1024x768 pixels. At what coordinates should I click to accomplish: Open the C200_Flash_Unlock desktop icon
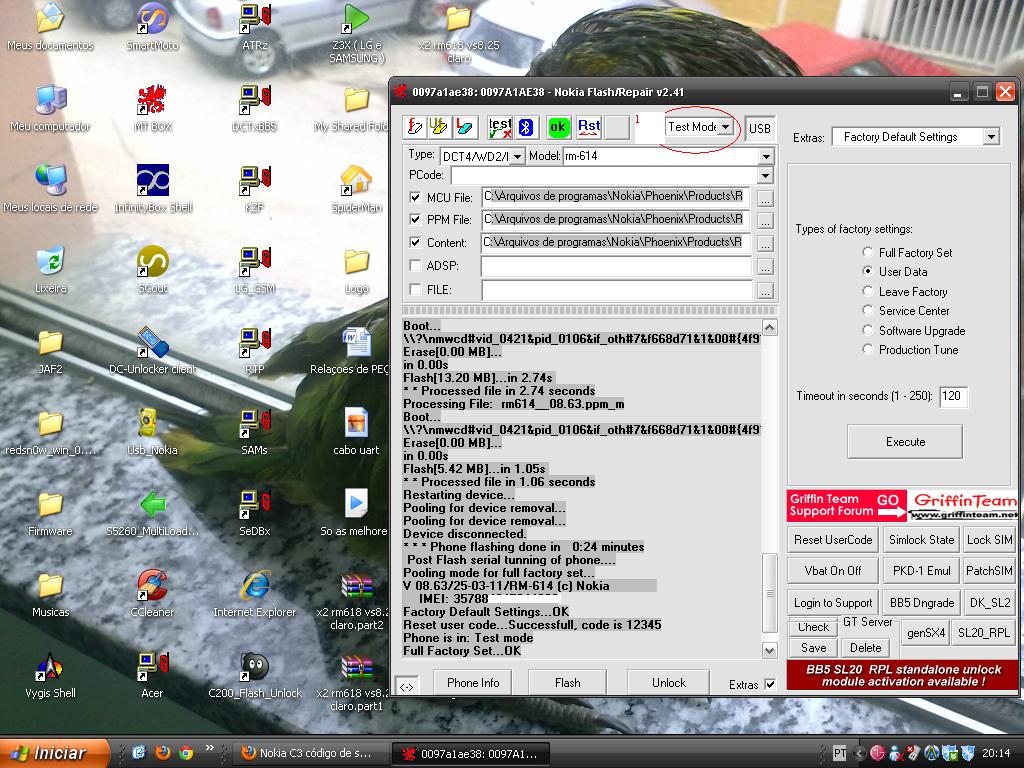(255, 675)
